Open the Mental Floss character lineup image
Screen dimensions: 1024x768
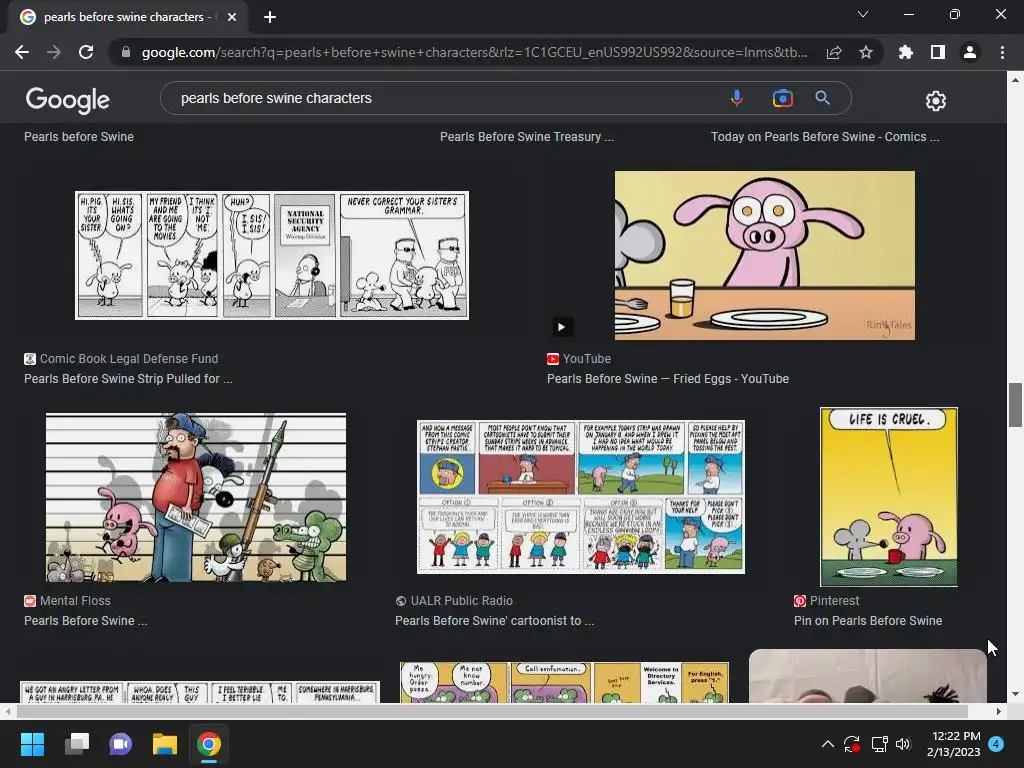(196, 497)
